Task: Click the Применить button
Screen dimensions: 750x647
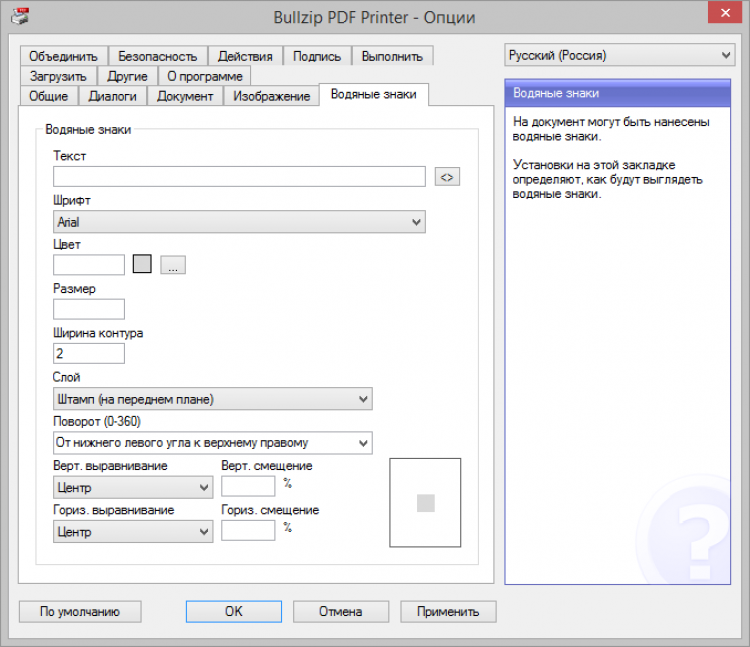Action: pos(448,612)
